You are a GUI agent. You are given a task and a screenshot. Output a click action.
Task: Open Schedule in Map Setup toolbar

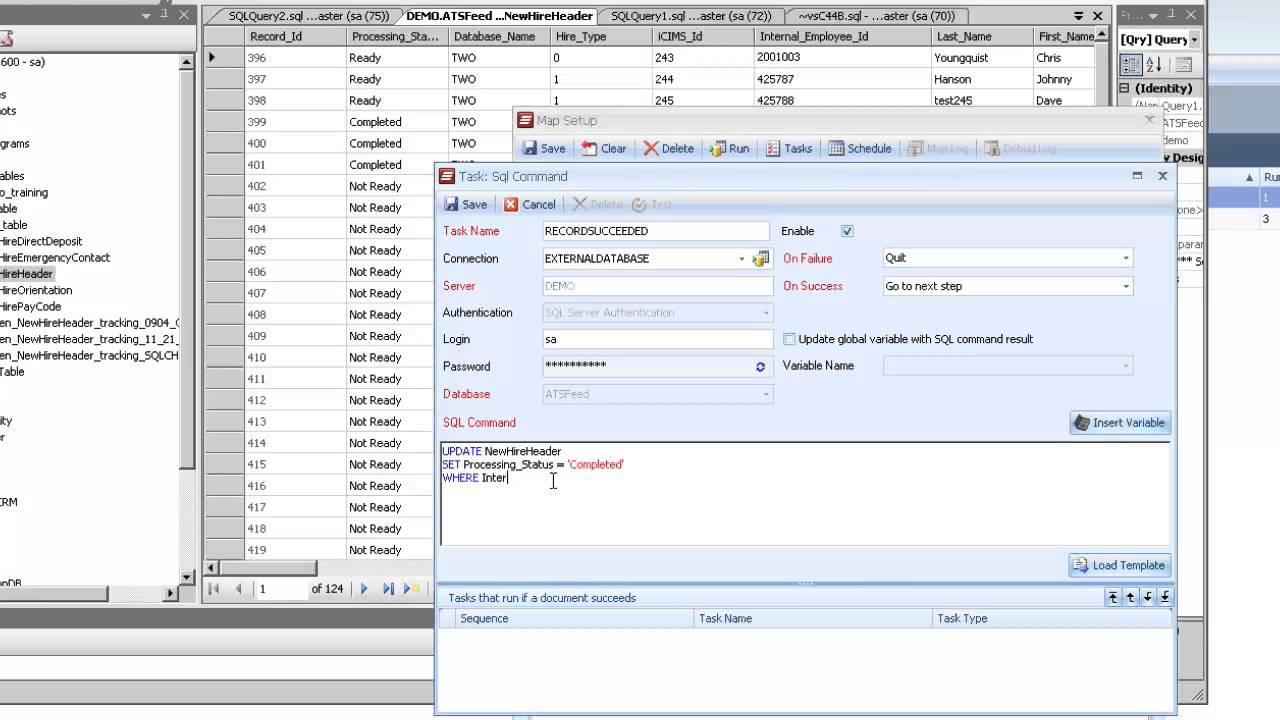click(860, 148)
